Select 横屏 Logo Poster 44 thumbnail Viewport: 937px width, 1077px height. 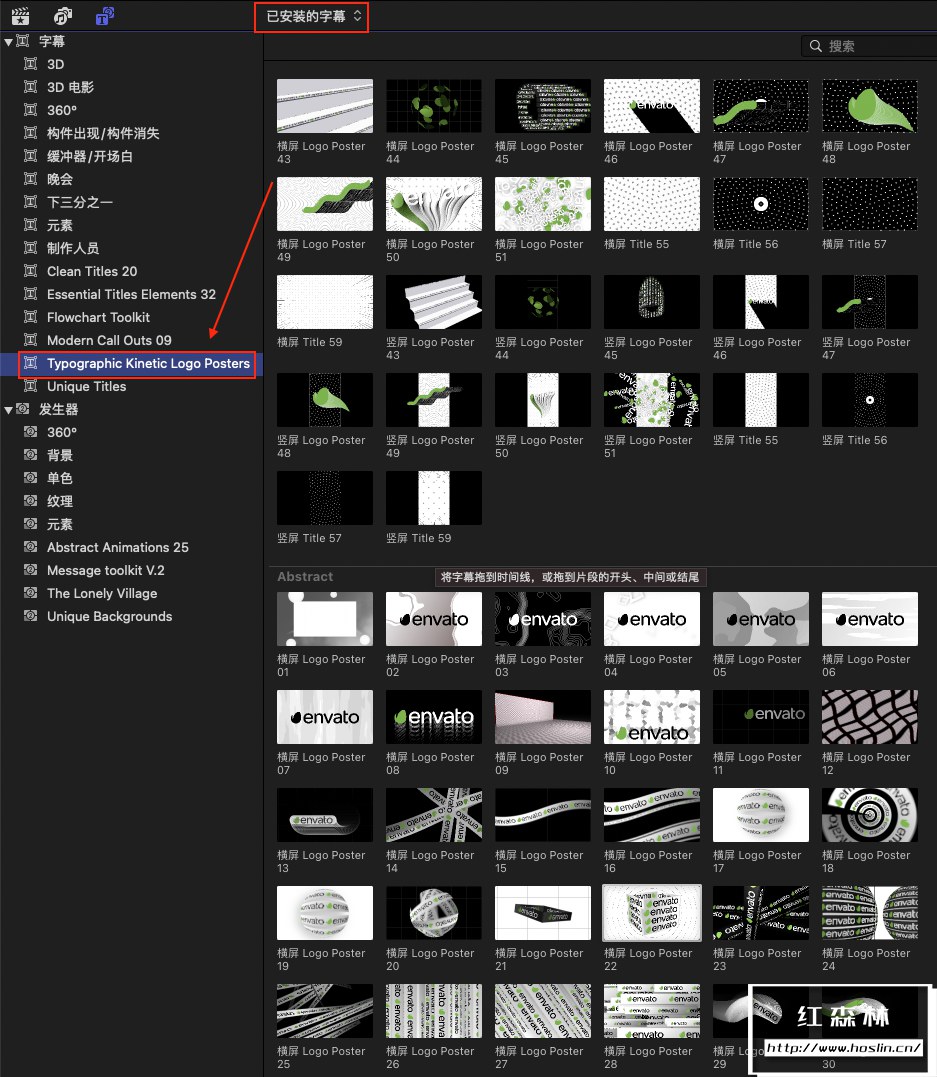coord(434,106)
